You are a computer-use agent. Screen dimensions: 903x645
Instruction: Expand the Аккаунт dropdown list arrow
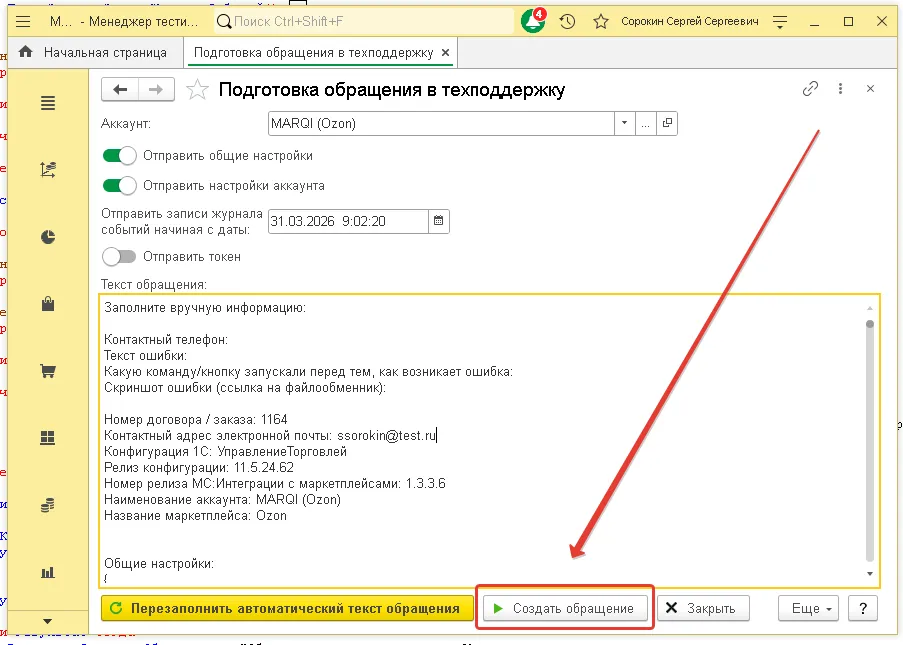(624, 124)
